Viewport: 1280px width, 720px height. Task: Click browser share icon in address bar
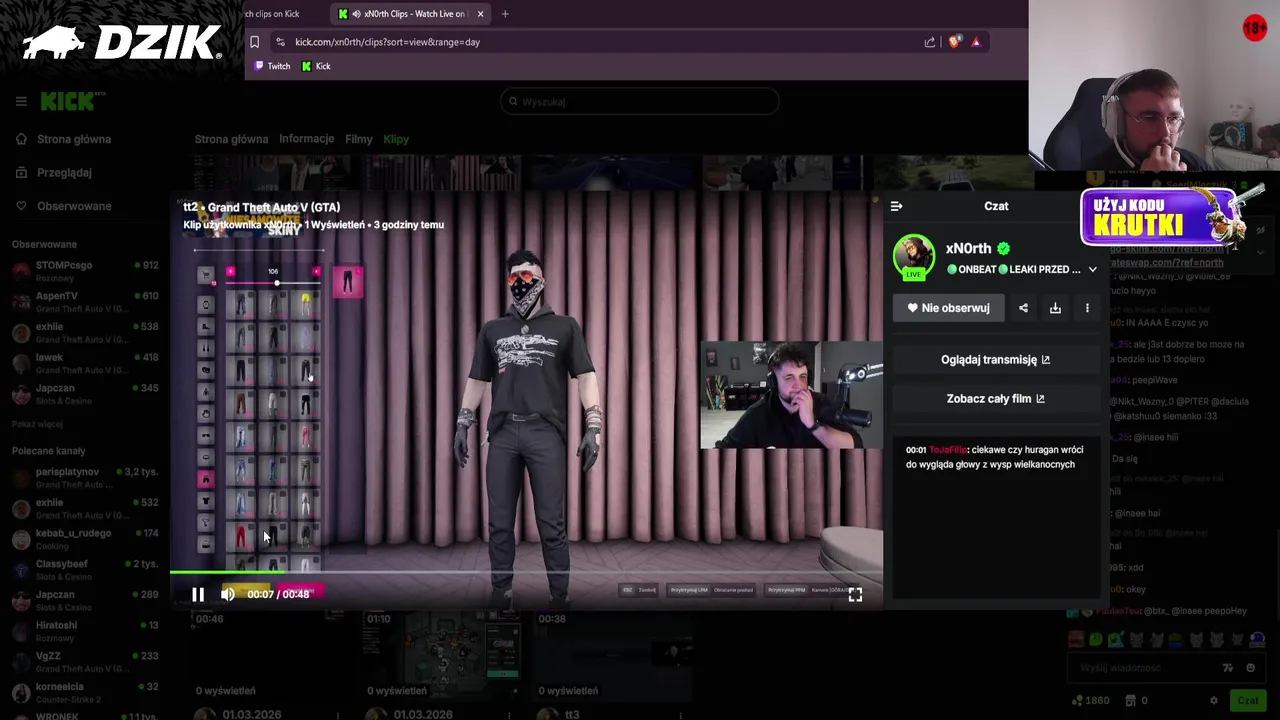tap(930, 42)
